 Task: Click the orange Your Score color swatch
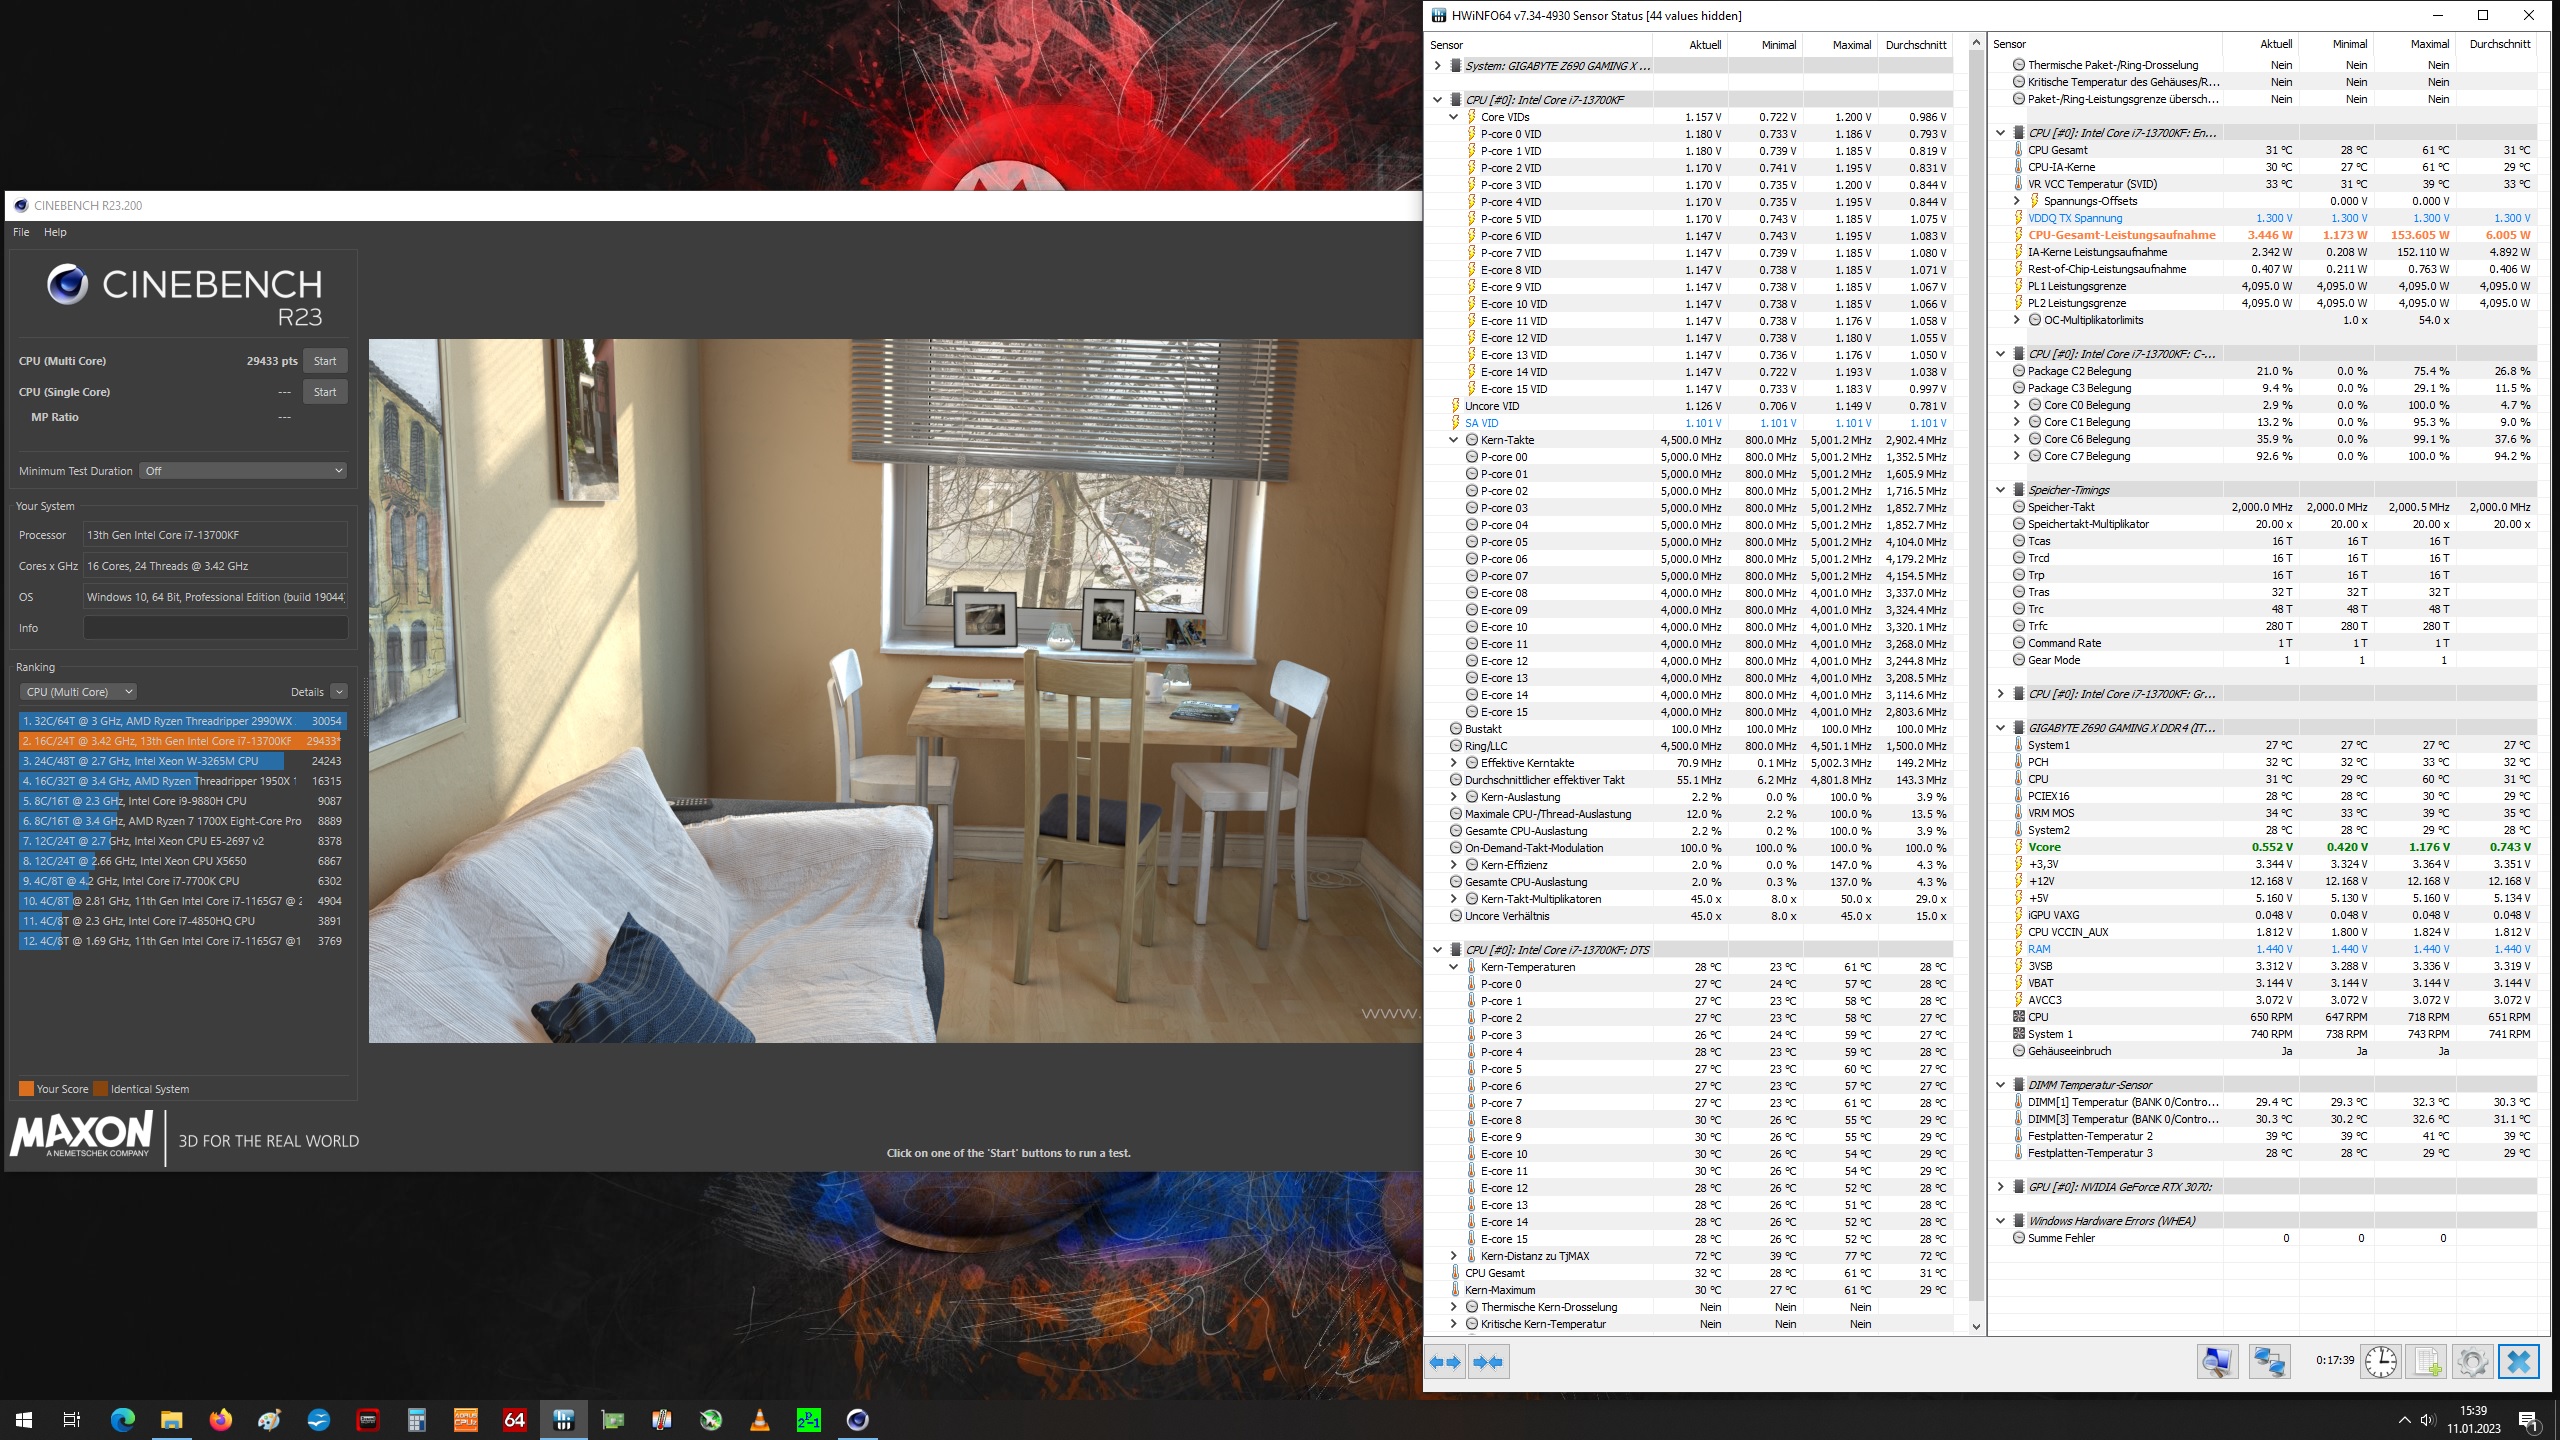point(27,1088)
